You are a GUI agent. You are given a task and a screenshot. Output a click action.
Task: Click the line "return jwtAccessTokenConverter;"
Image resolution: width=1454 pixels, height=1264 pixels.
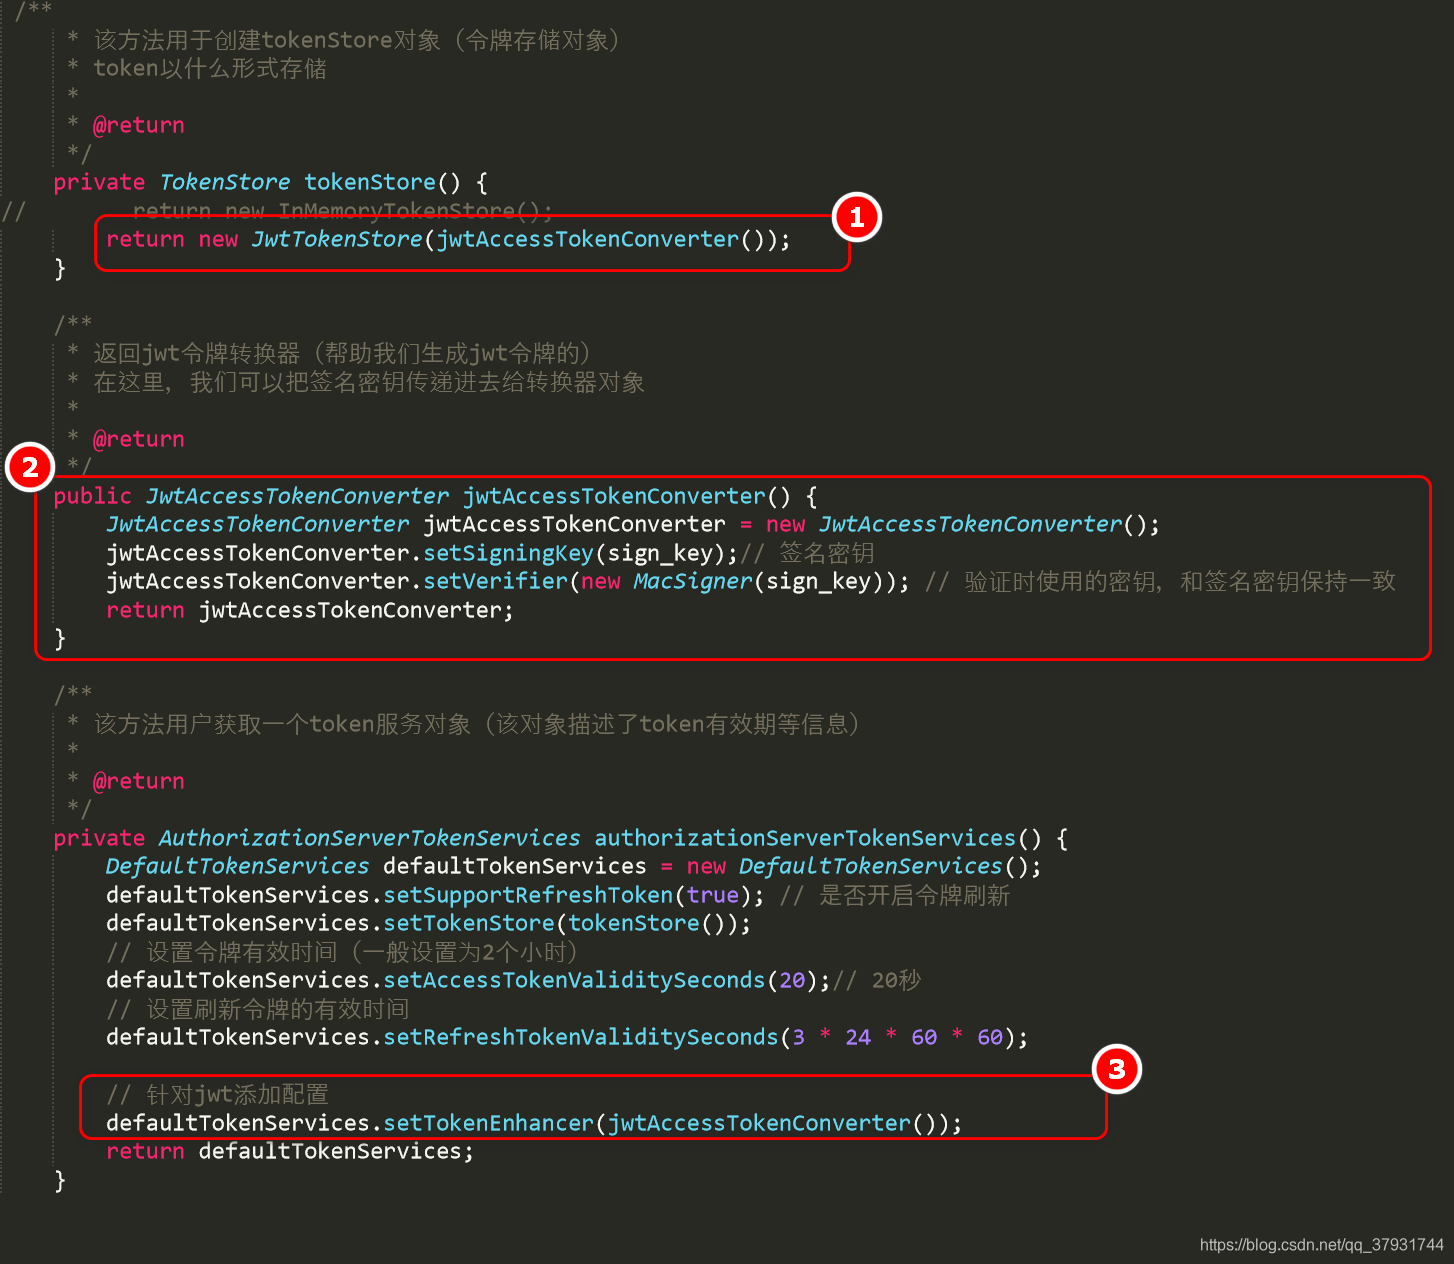click(310, 610)
